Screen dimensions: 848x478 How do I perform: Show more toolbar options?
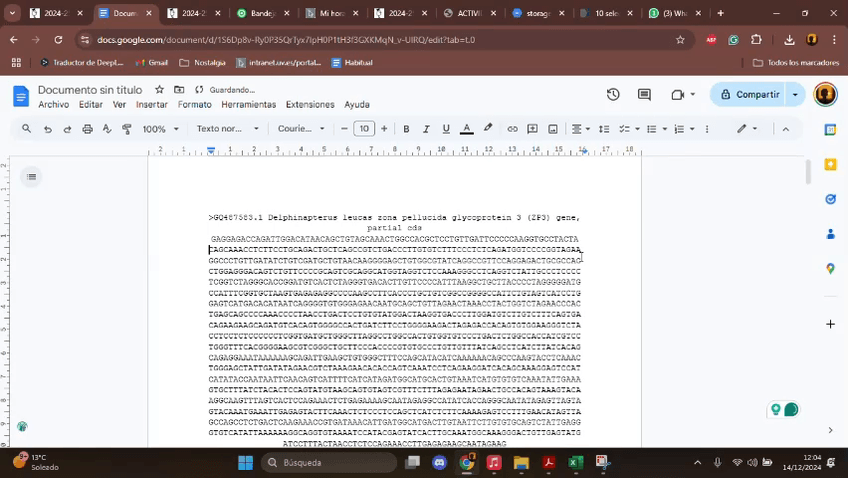coord(707,129)
